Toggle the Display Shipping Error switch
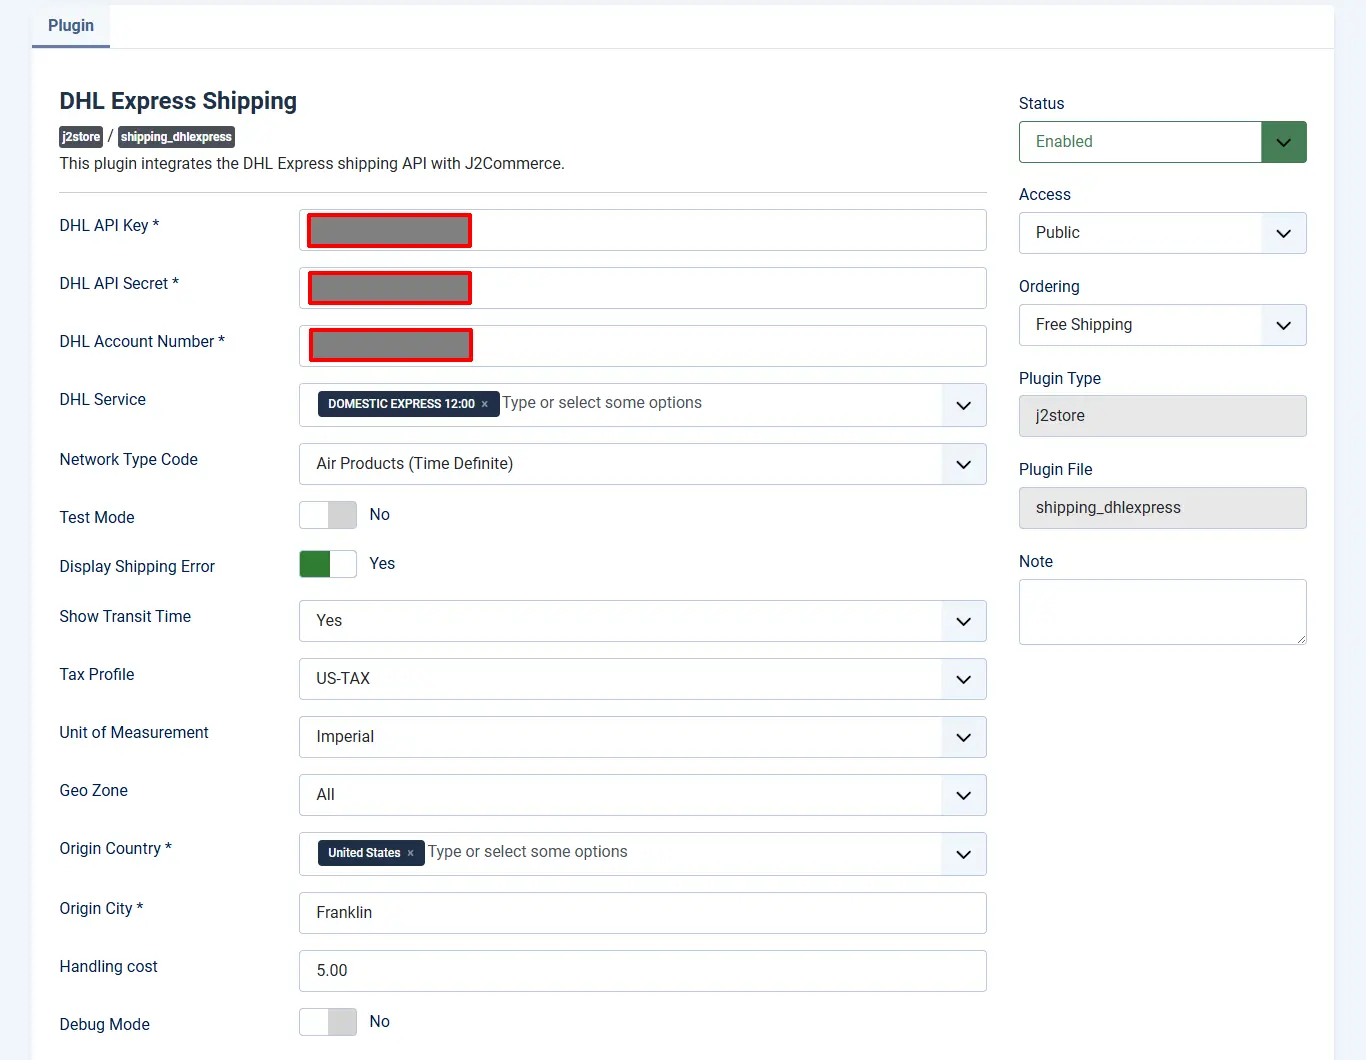Screen dimensions: 1366x1060 coord(328,564)
